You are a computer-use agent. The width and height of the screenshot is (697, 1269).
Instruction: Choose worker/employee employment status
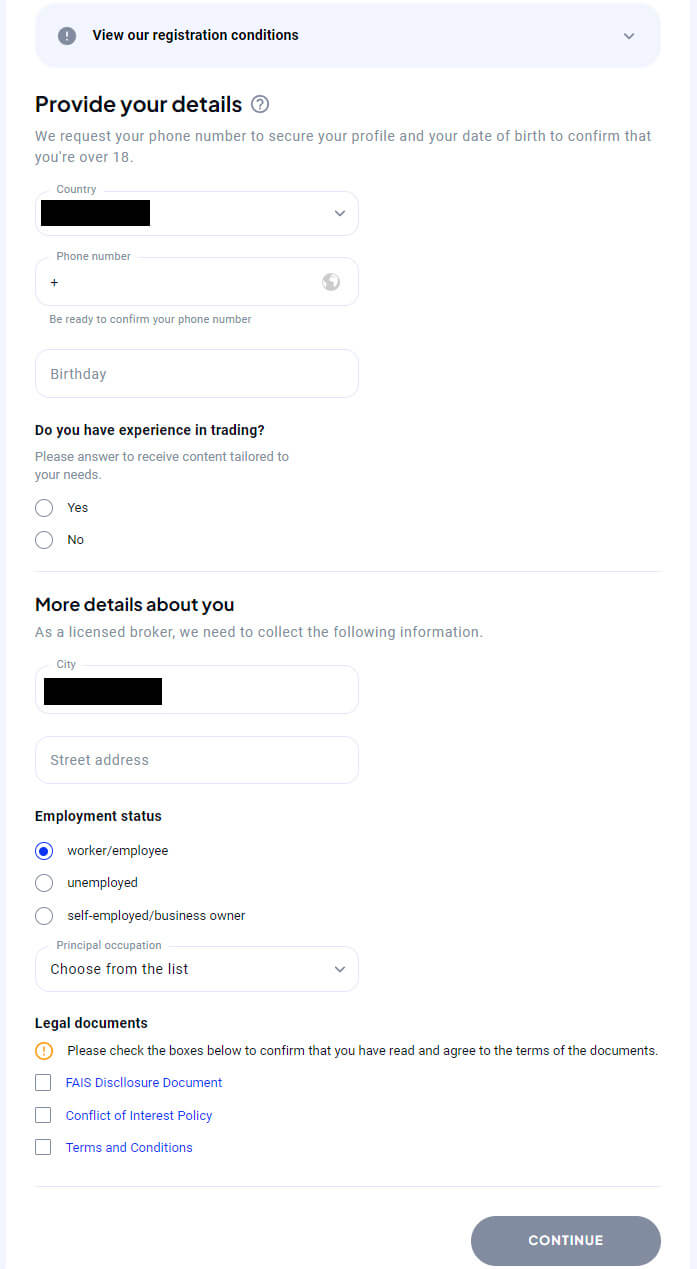(x=44, y=851)
